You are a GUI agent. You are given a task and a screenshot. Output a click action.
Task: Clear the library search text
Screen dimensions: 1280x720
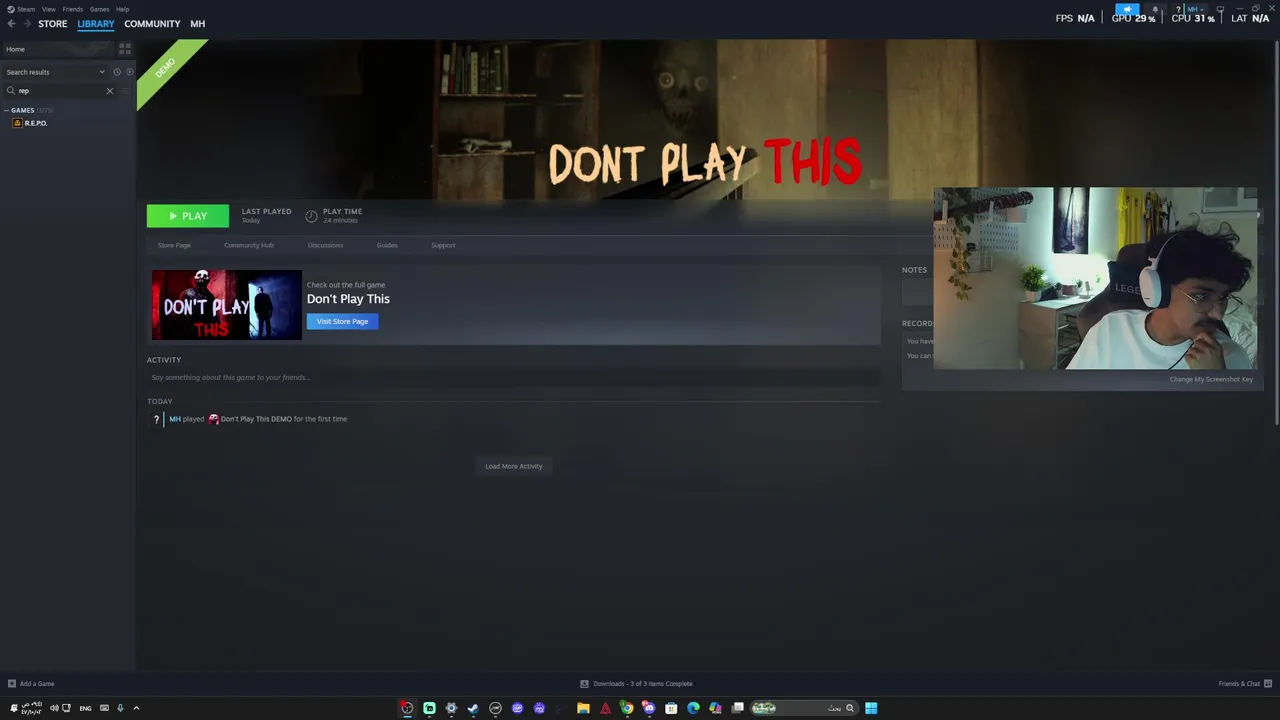point(110,91)
